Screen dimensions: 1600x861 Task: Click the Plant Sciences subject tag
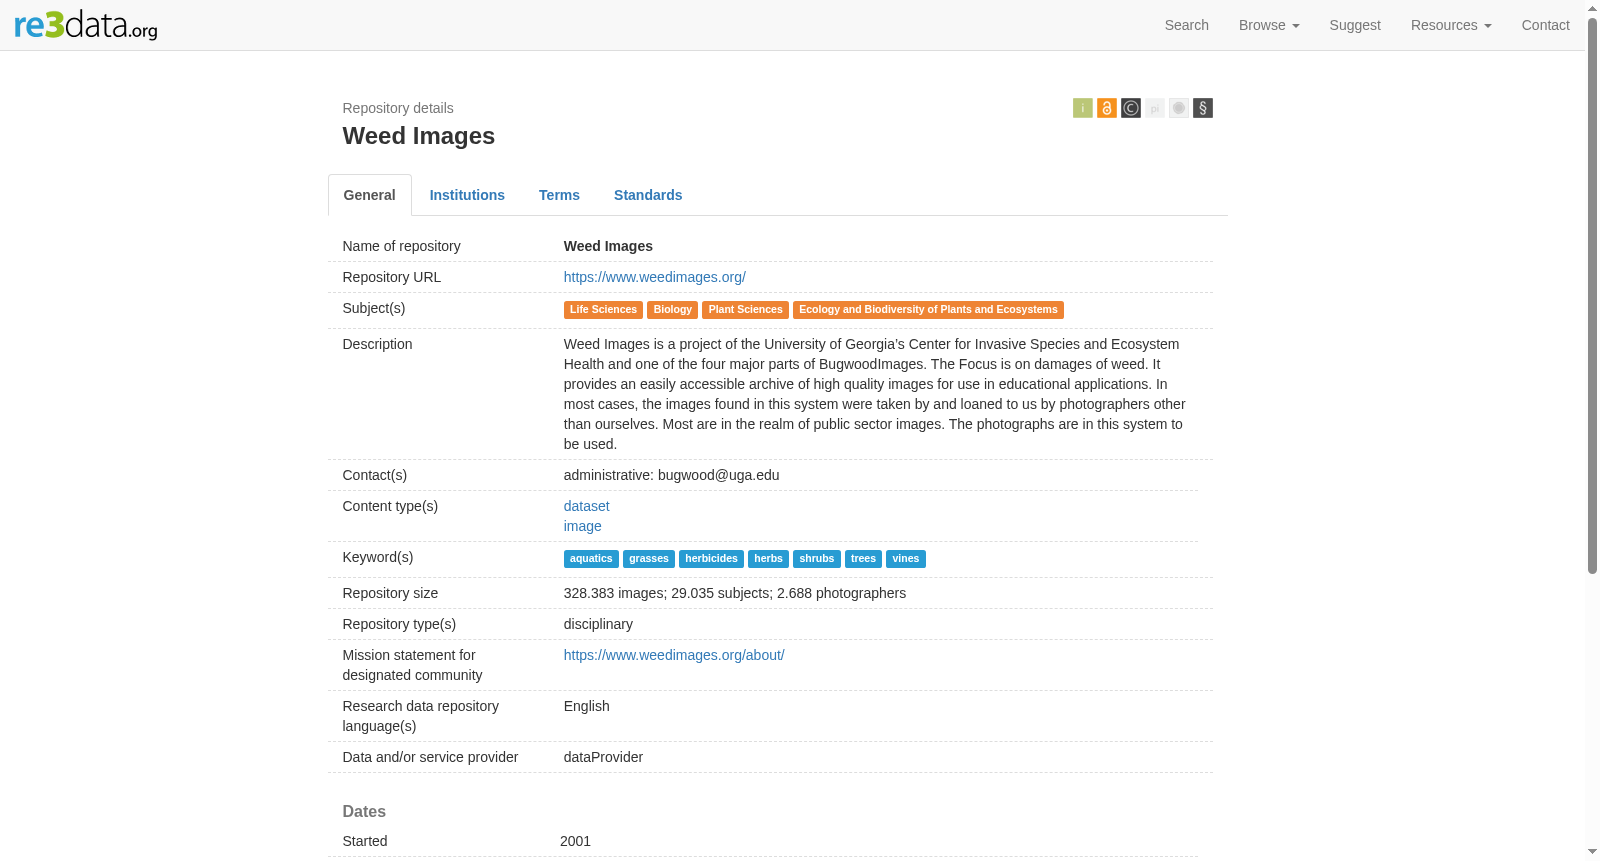tap(745, 310)
